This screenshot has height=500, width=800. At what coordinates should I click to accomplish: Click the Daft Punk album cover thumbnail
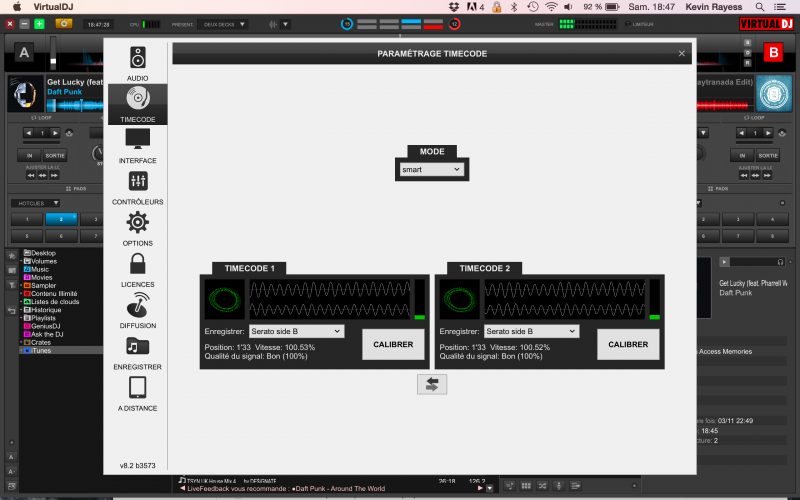[x=25, y=93]
